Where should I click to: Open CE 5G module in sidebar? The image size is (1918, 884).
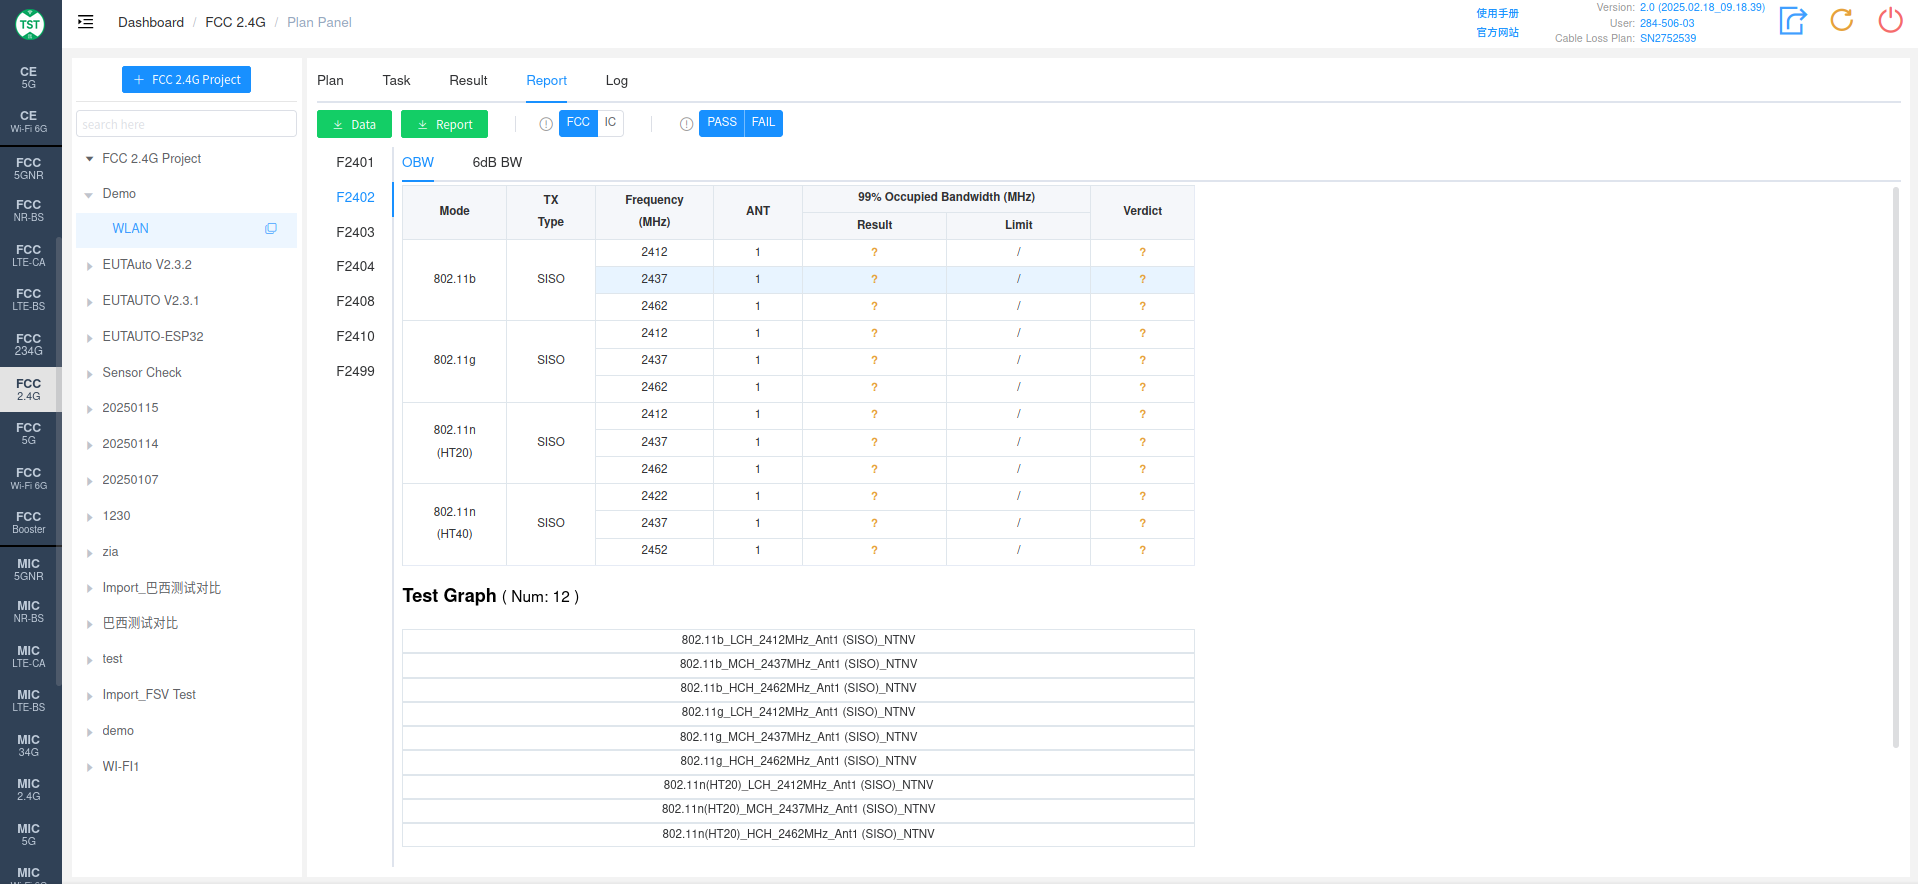[29, 78]
